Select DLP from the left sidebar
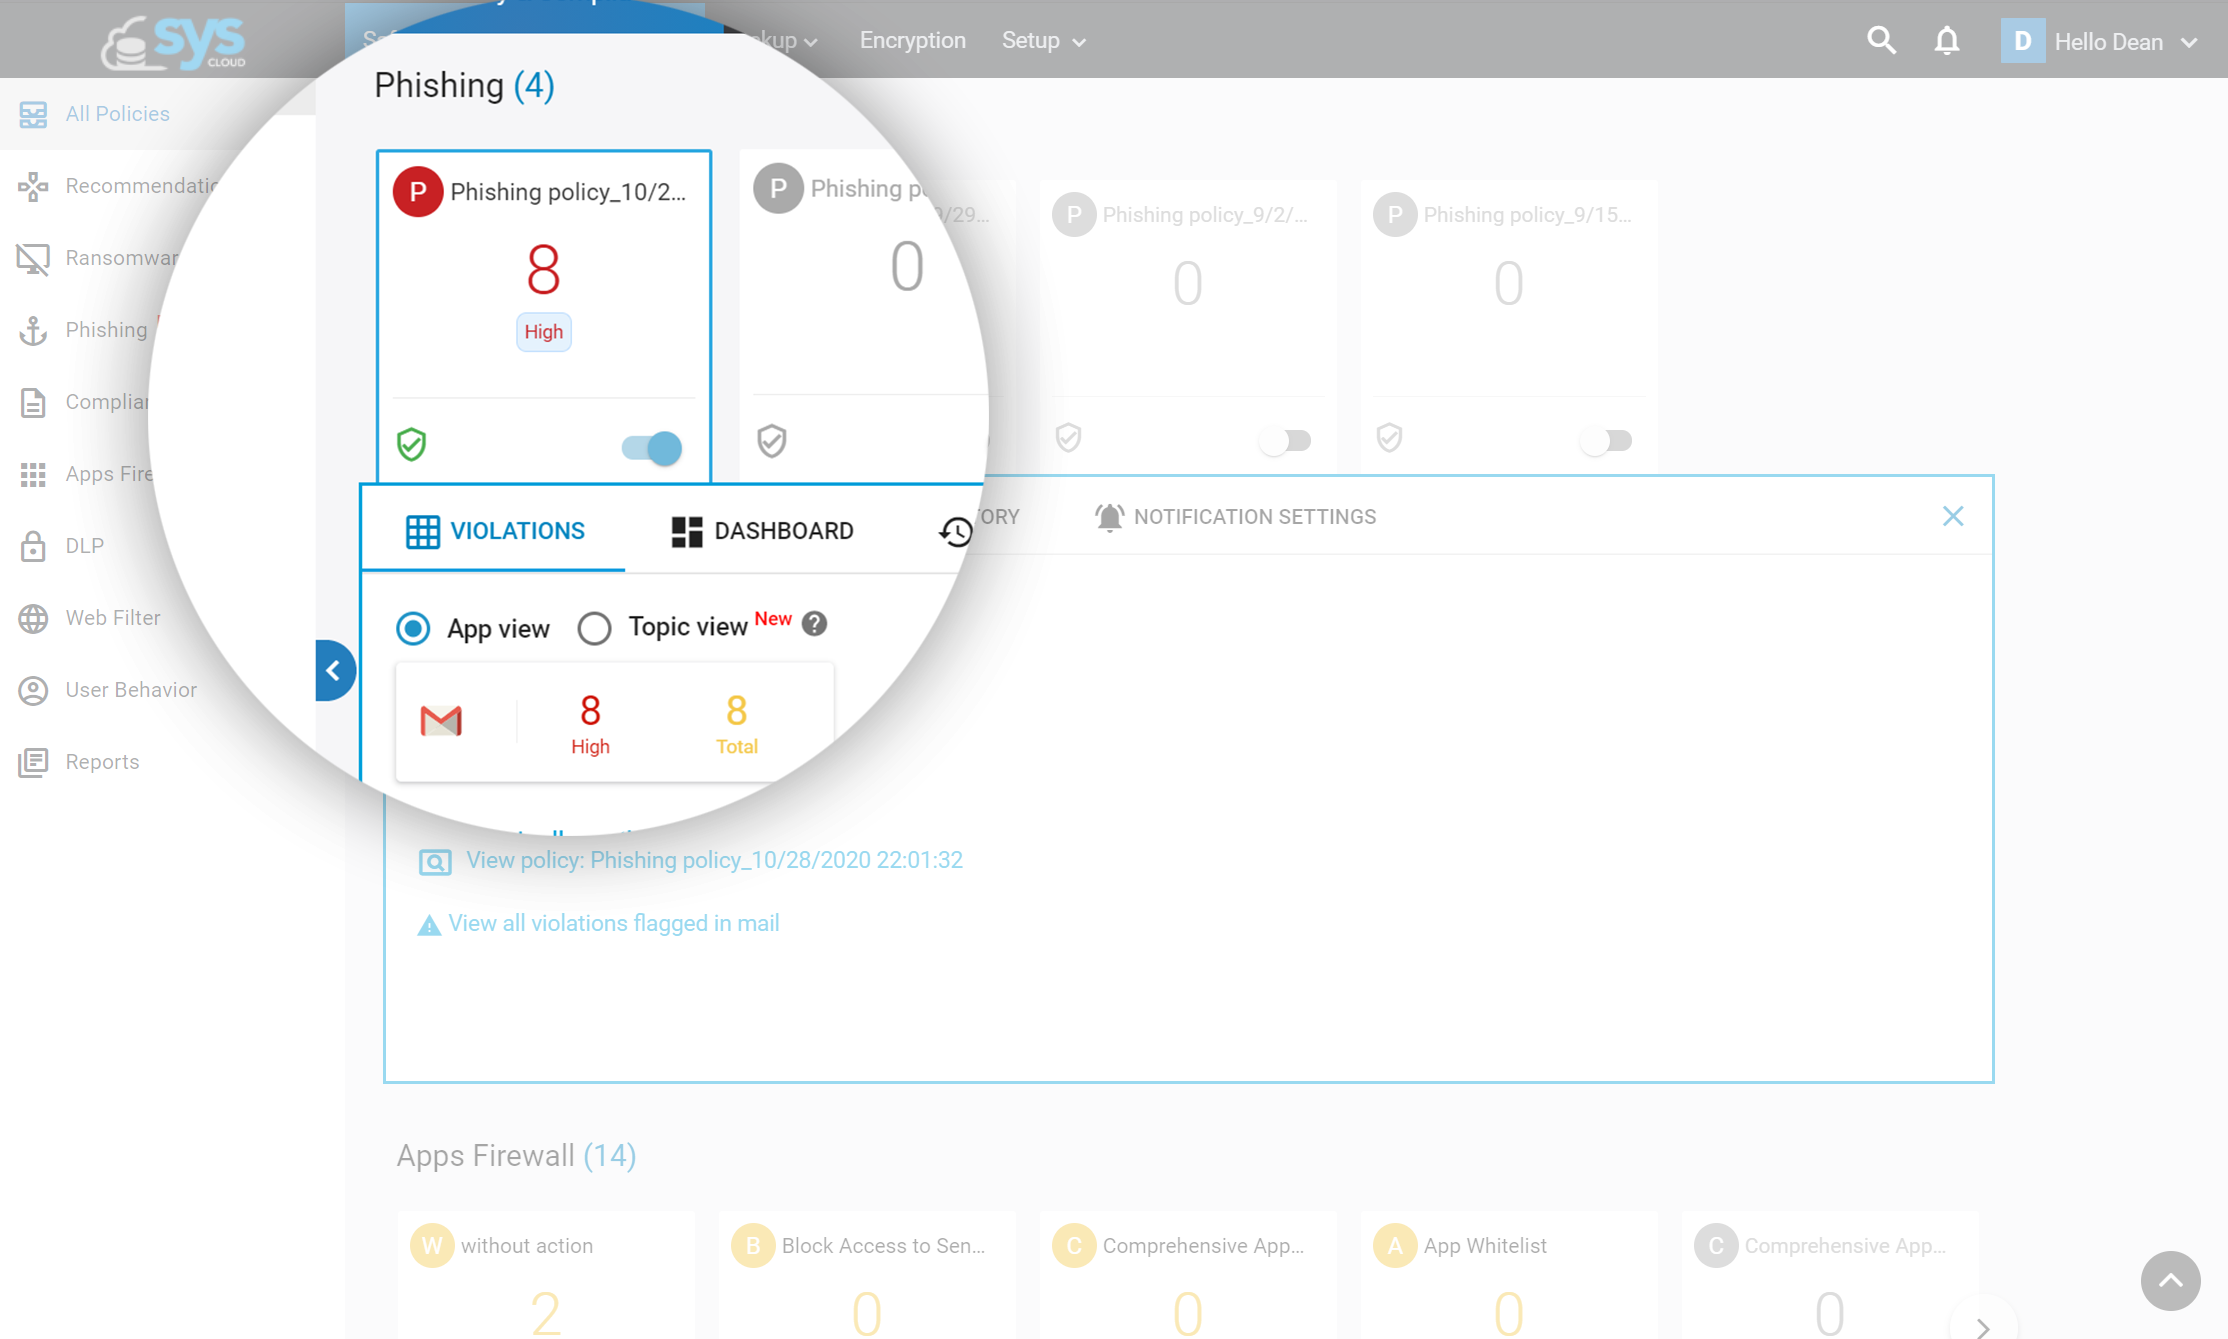 [84, 546]
